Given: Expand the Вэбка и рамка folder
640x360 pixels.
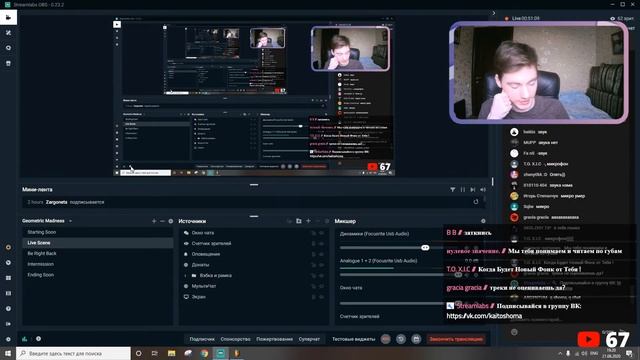Looking at the screenshot, I should coord(186,276).
